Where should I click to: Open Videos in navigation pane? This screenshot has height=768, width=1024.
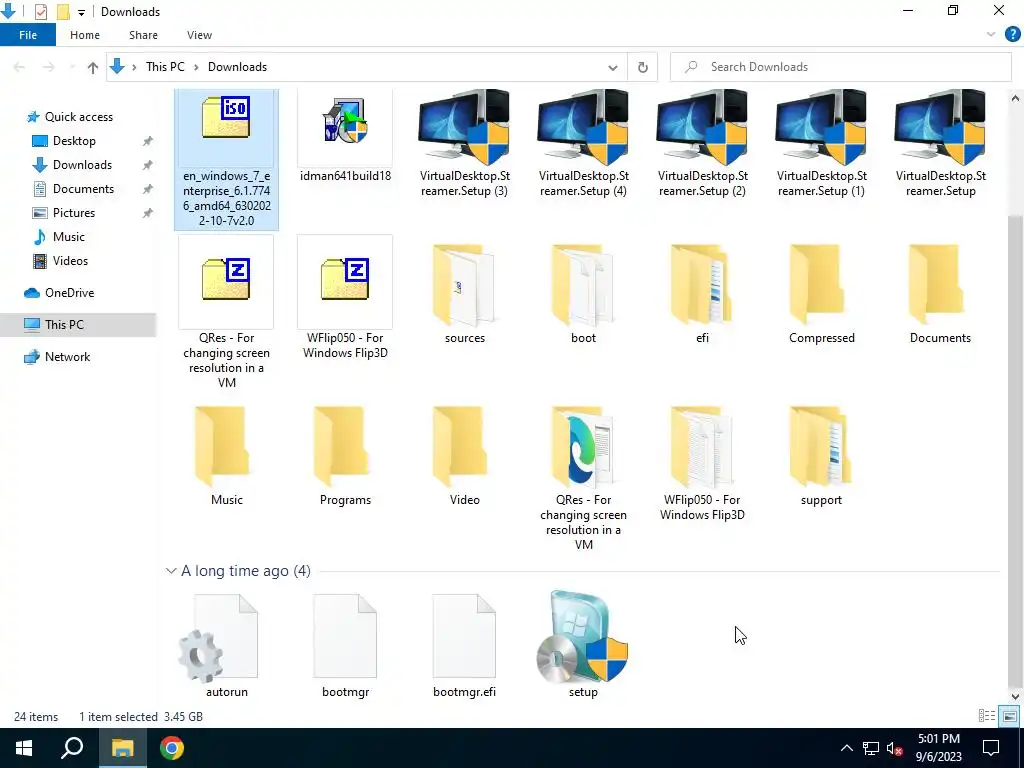(x=70, y=261)
